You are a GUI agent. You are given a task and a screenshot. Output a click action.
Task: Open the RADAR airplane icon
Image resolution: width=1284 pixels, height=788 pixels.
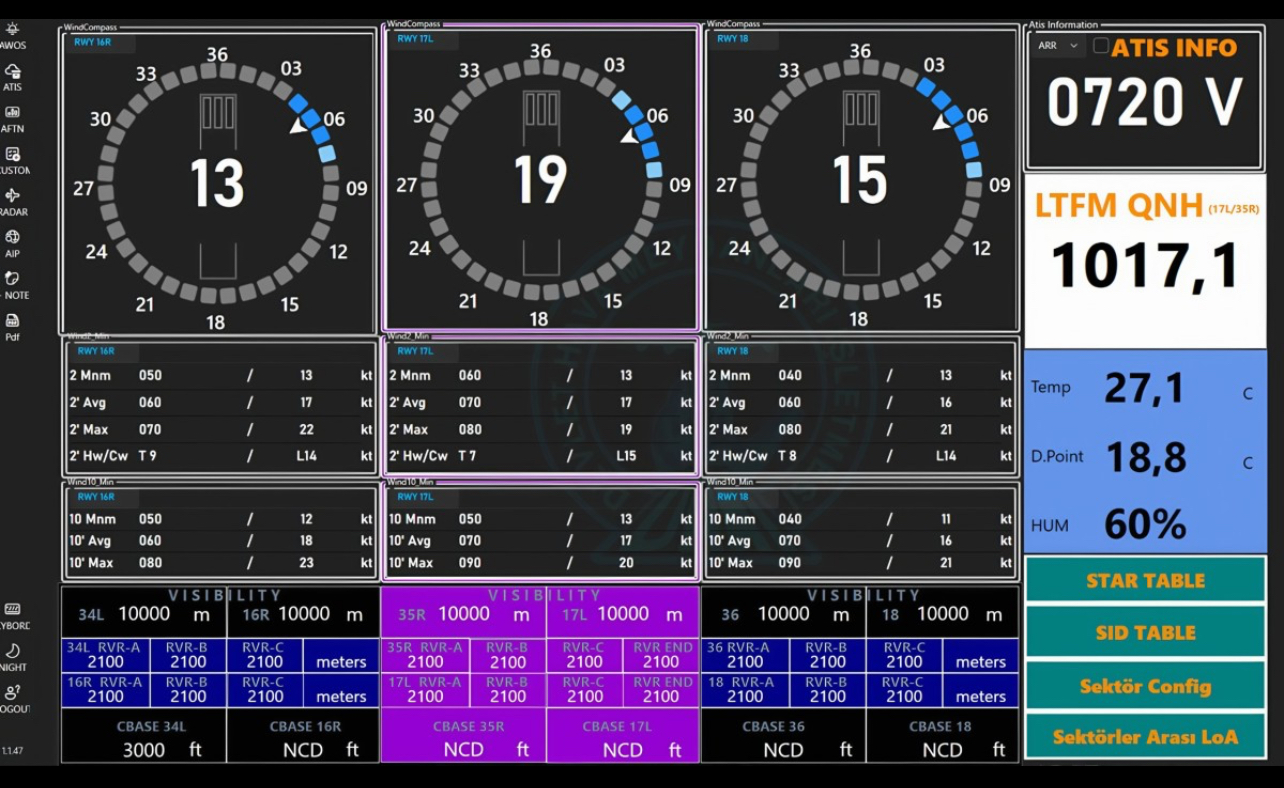[x=12, y=197]
